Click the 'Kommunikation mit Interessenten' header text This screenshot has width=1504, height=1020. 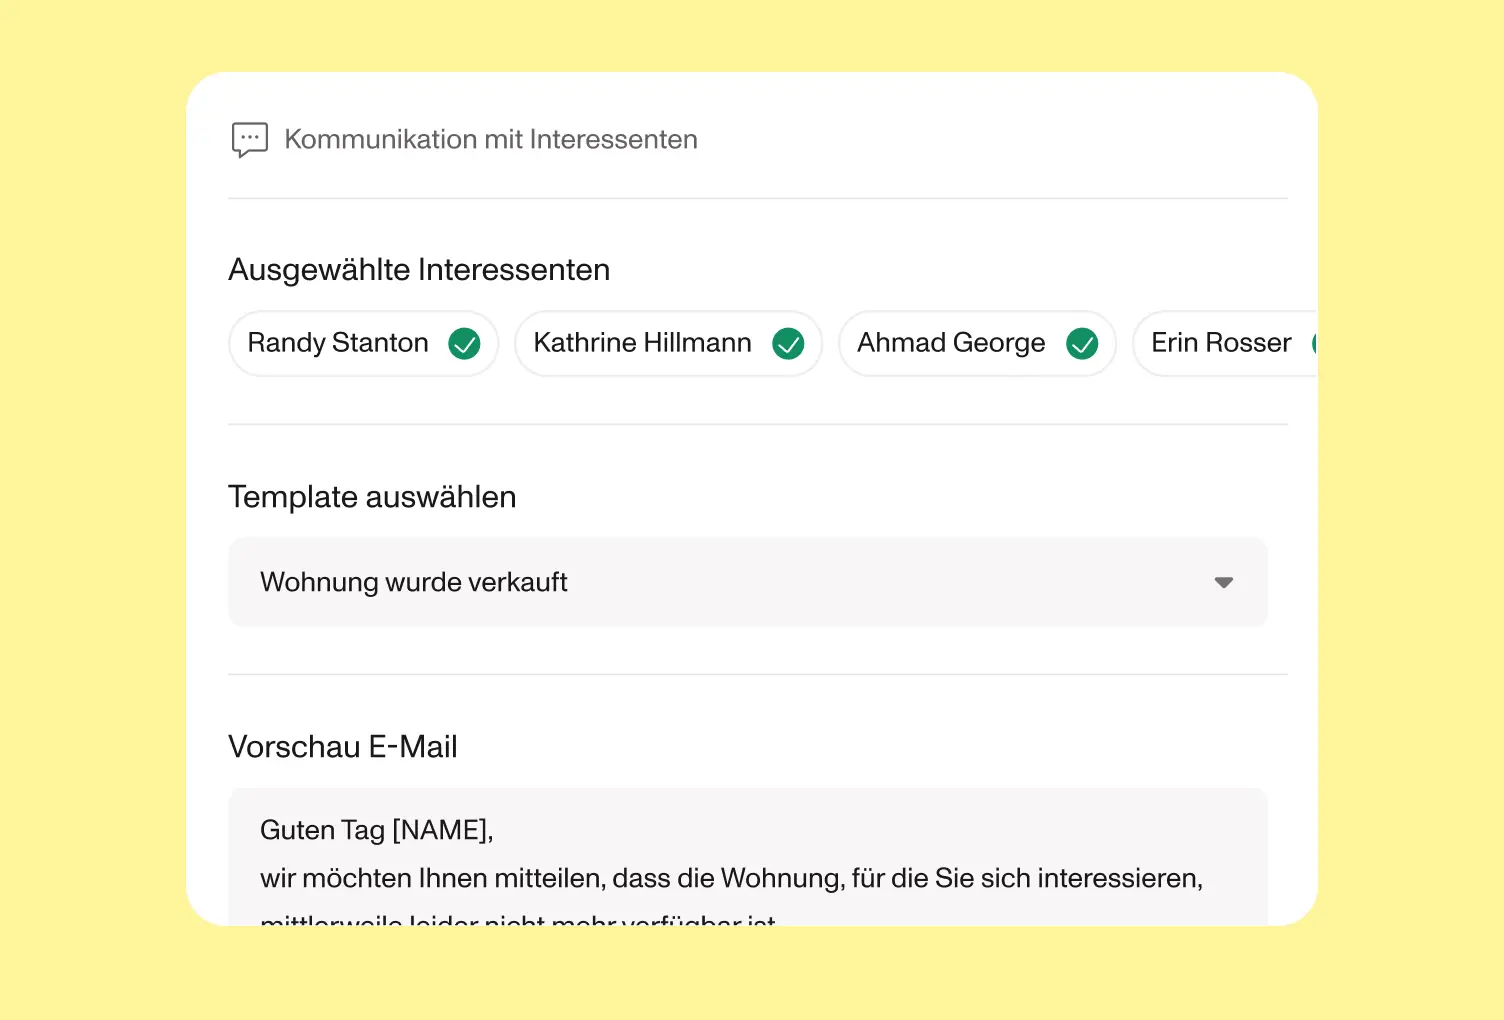click(x=491, y=139)
